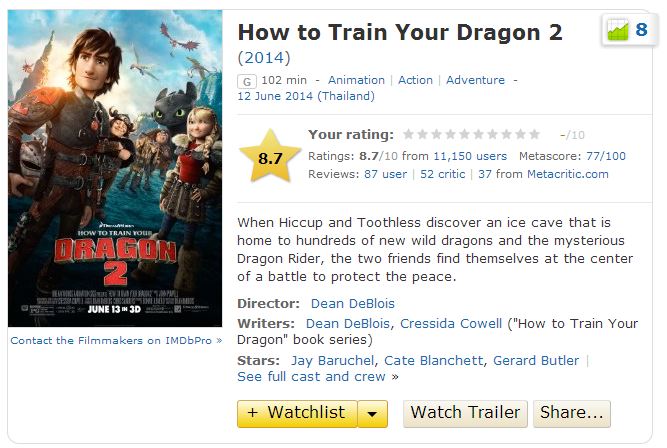Rate the movie one star
This screenshot has height=448, width=667.
click(x=408, y=135)
